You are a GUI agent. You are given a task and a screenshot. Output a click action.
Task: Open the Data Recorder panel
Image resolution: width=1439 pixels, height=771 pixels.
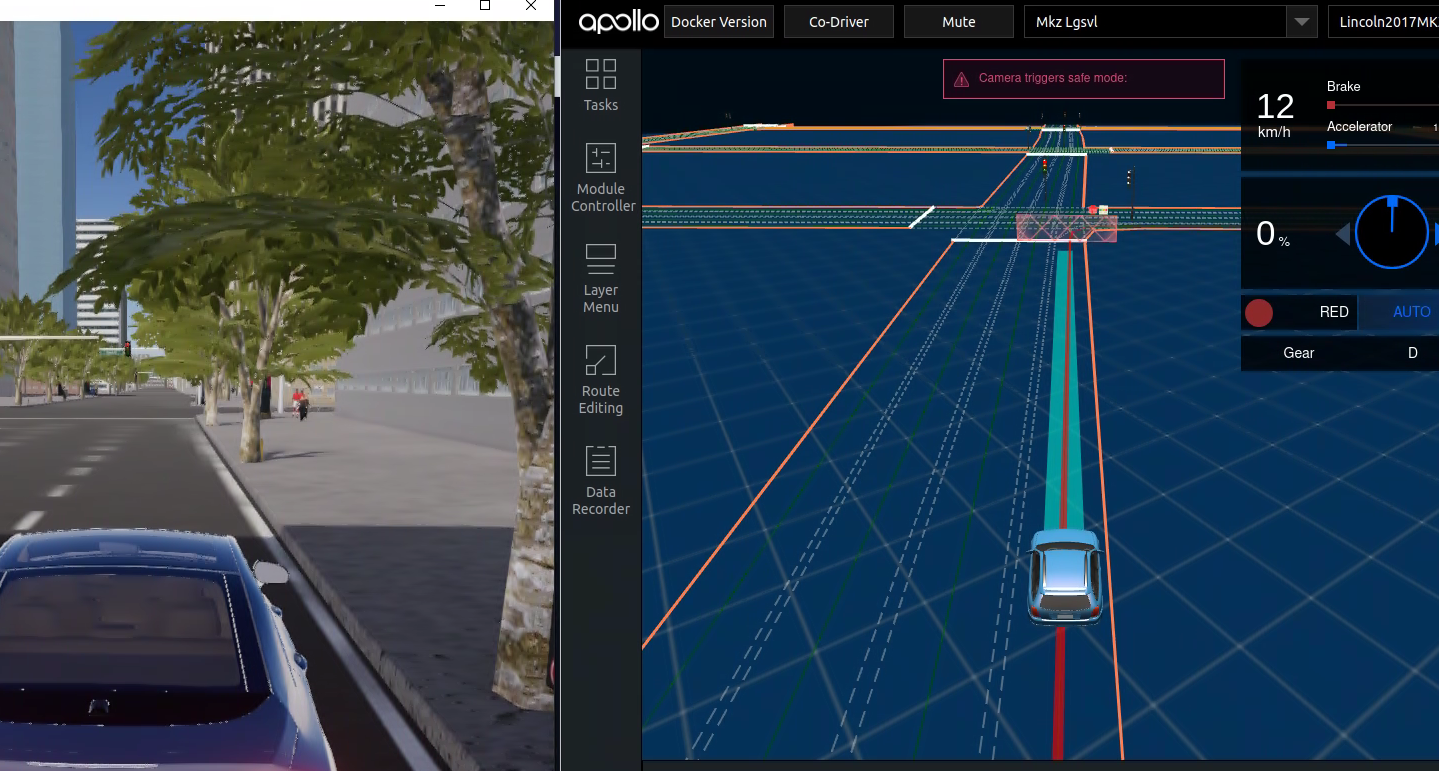tap(600, 480)
